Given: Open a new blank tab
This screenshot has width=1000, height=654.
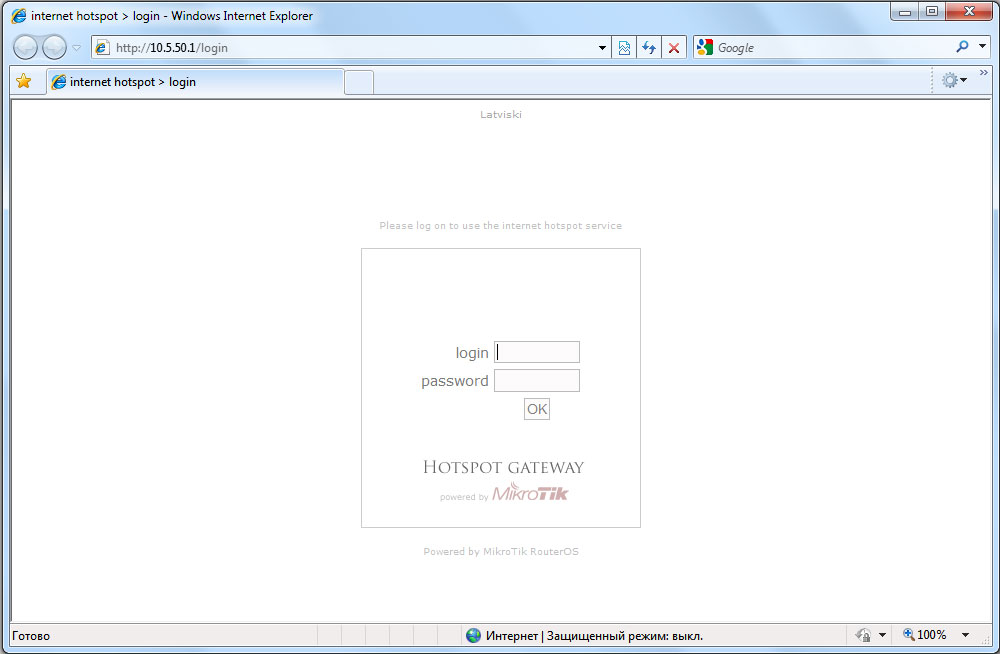Looking at the screenshot, I should (x=359, y=82).
